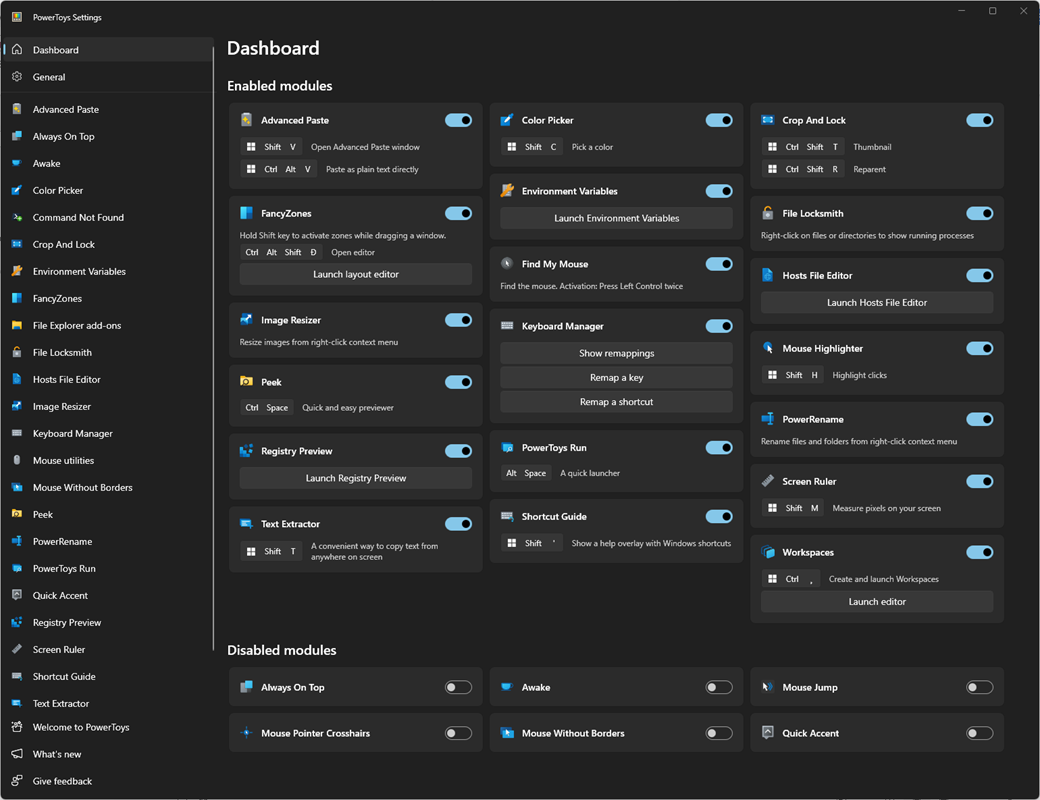This screenshot has width=1040, height=800.
Task: Select Dashboard in the navigation sidebar
Action: [x=108, y=50]
